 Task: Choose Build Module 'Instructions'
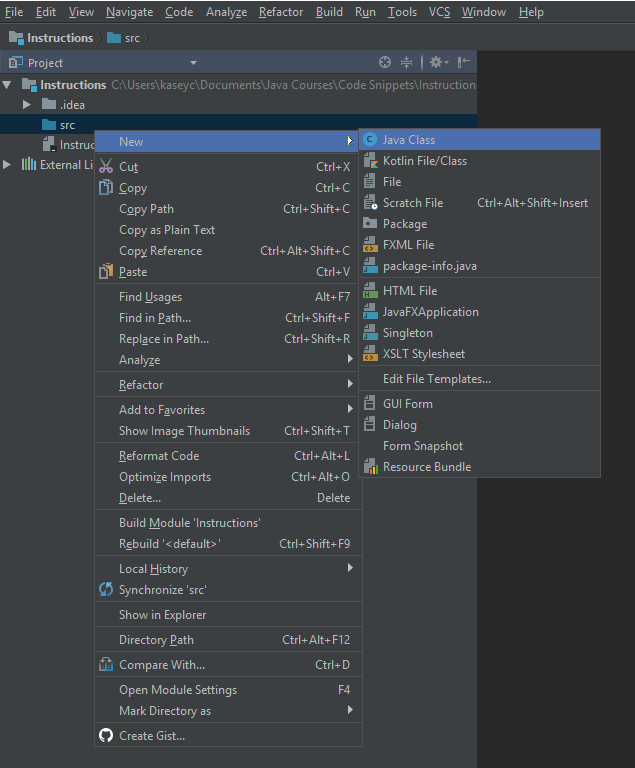pos(228,523)
